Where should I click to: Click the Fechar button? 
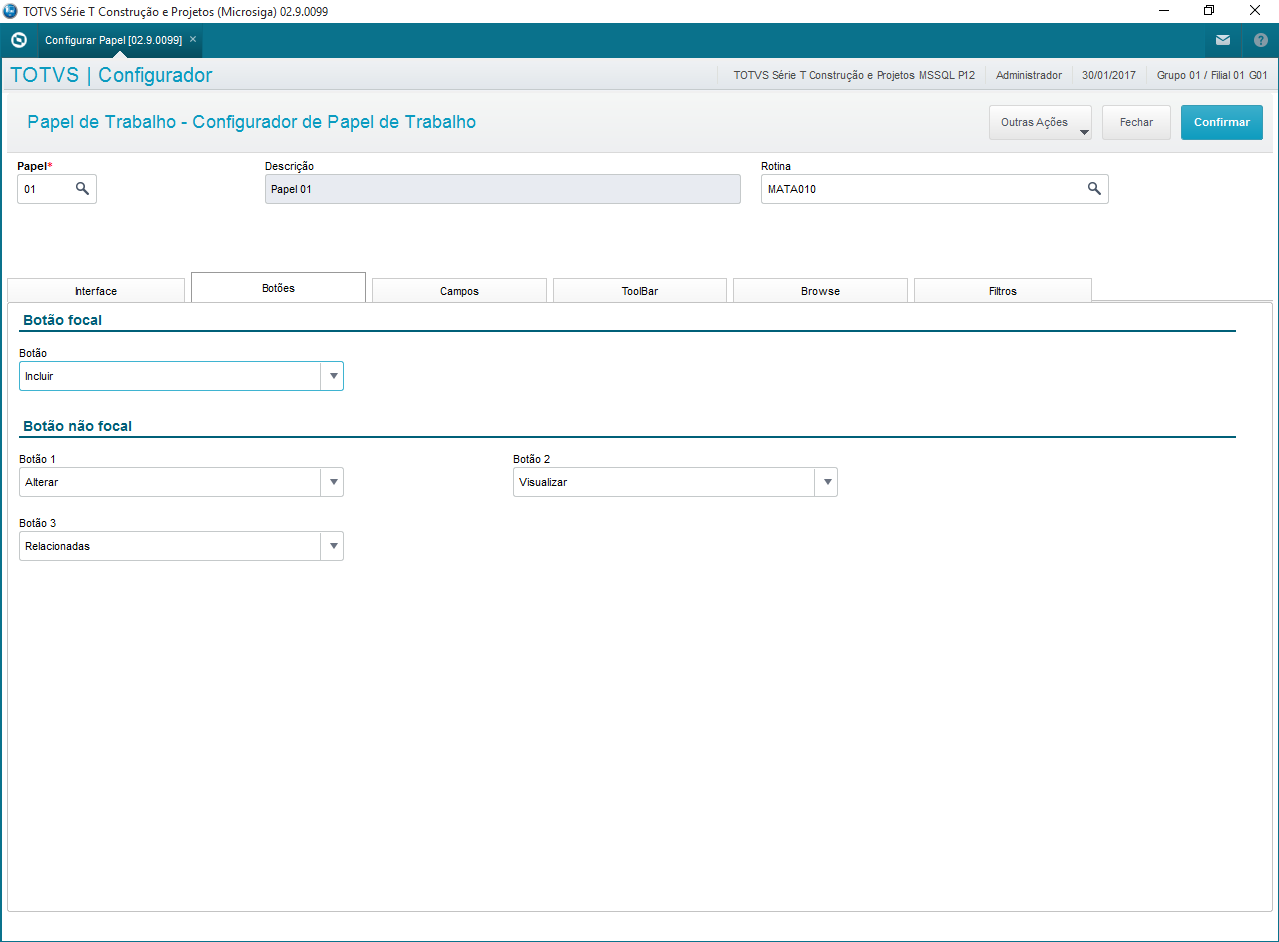click(x=1136, y=122)
